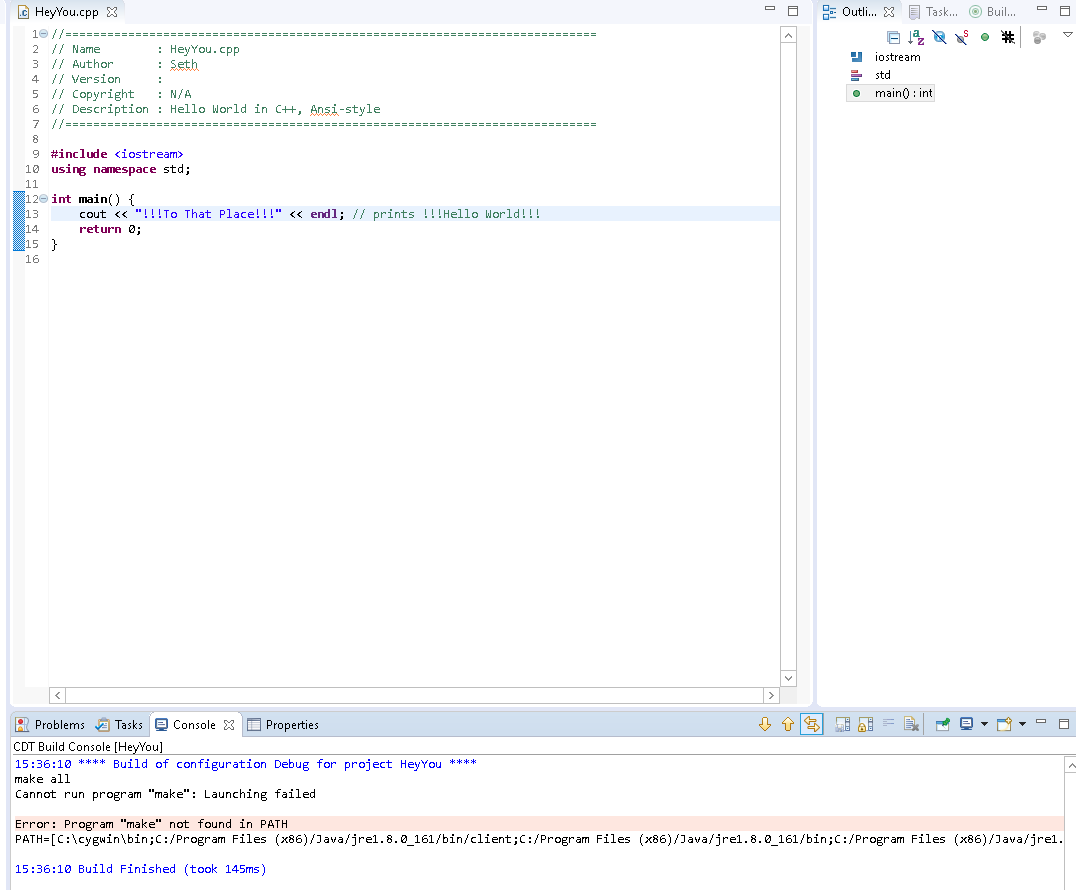The height and width of the screenshot is (890, 1076).
Task: Click line 13 marker in editor ruler
Action: click(x=19, y=214)
